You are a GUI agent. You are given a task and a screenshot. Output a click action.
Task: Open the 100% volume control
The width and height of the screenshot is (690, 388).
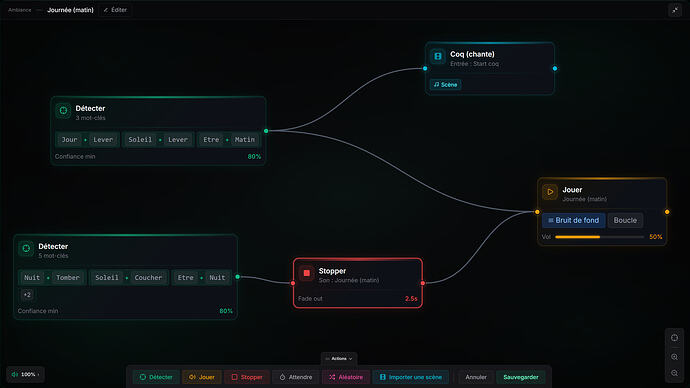[26, 374]
